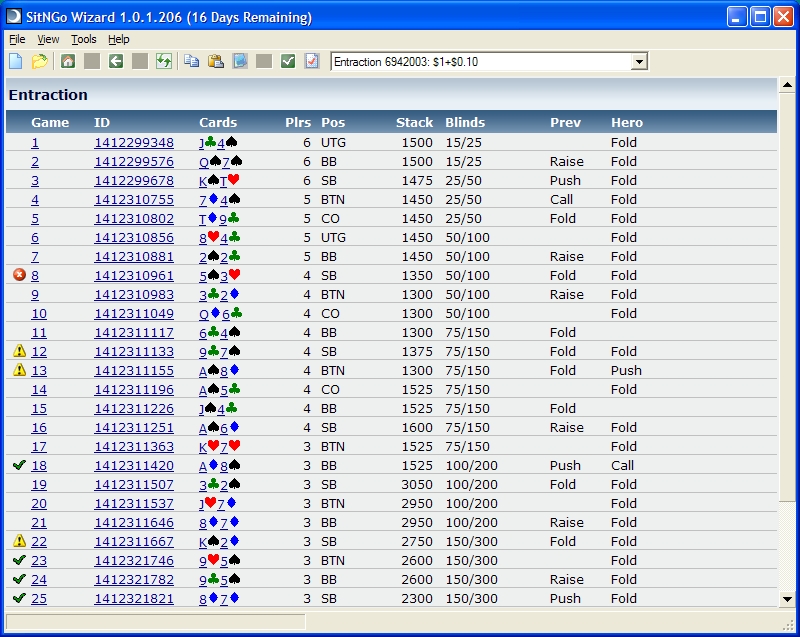The width and height of the screenshot is (800, 637).
Task: Open game number 25 link
Action: point(39,598)
